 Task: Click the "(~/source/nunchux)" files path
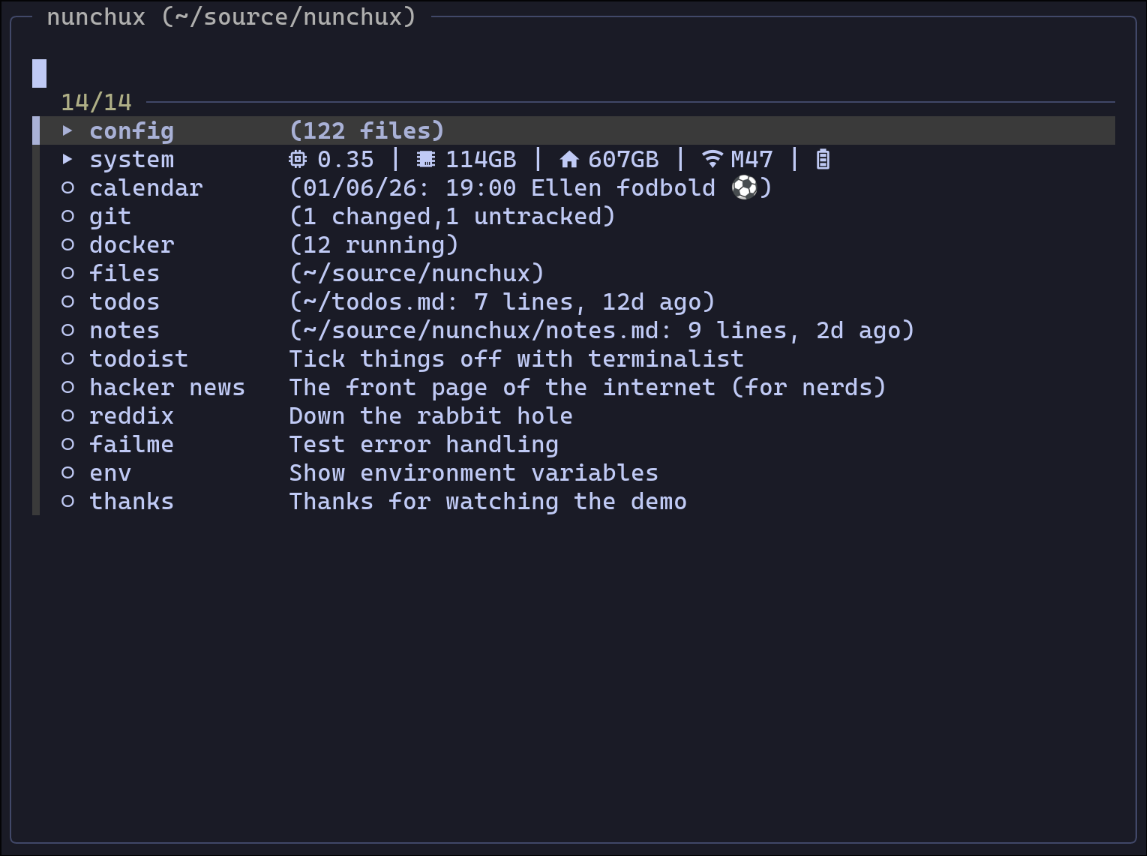[417, 274]
